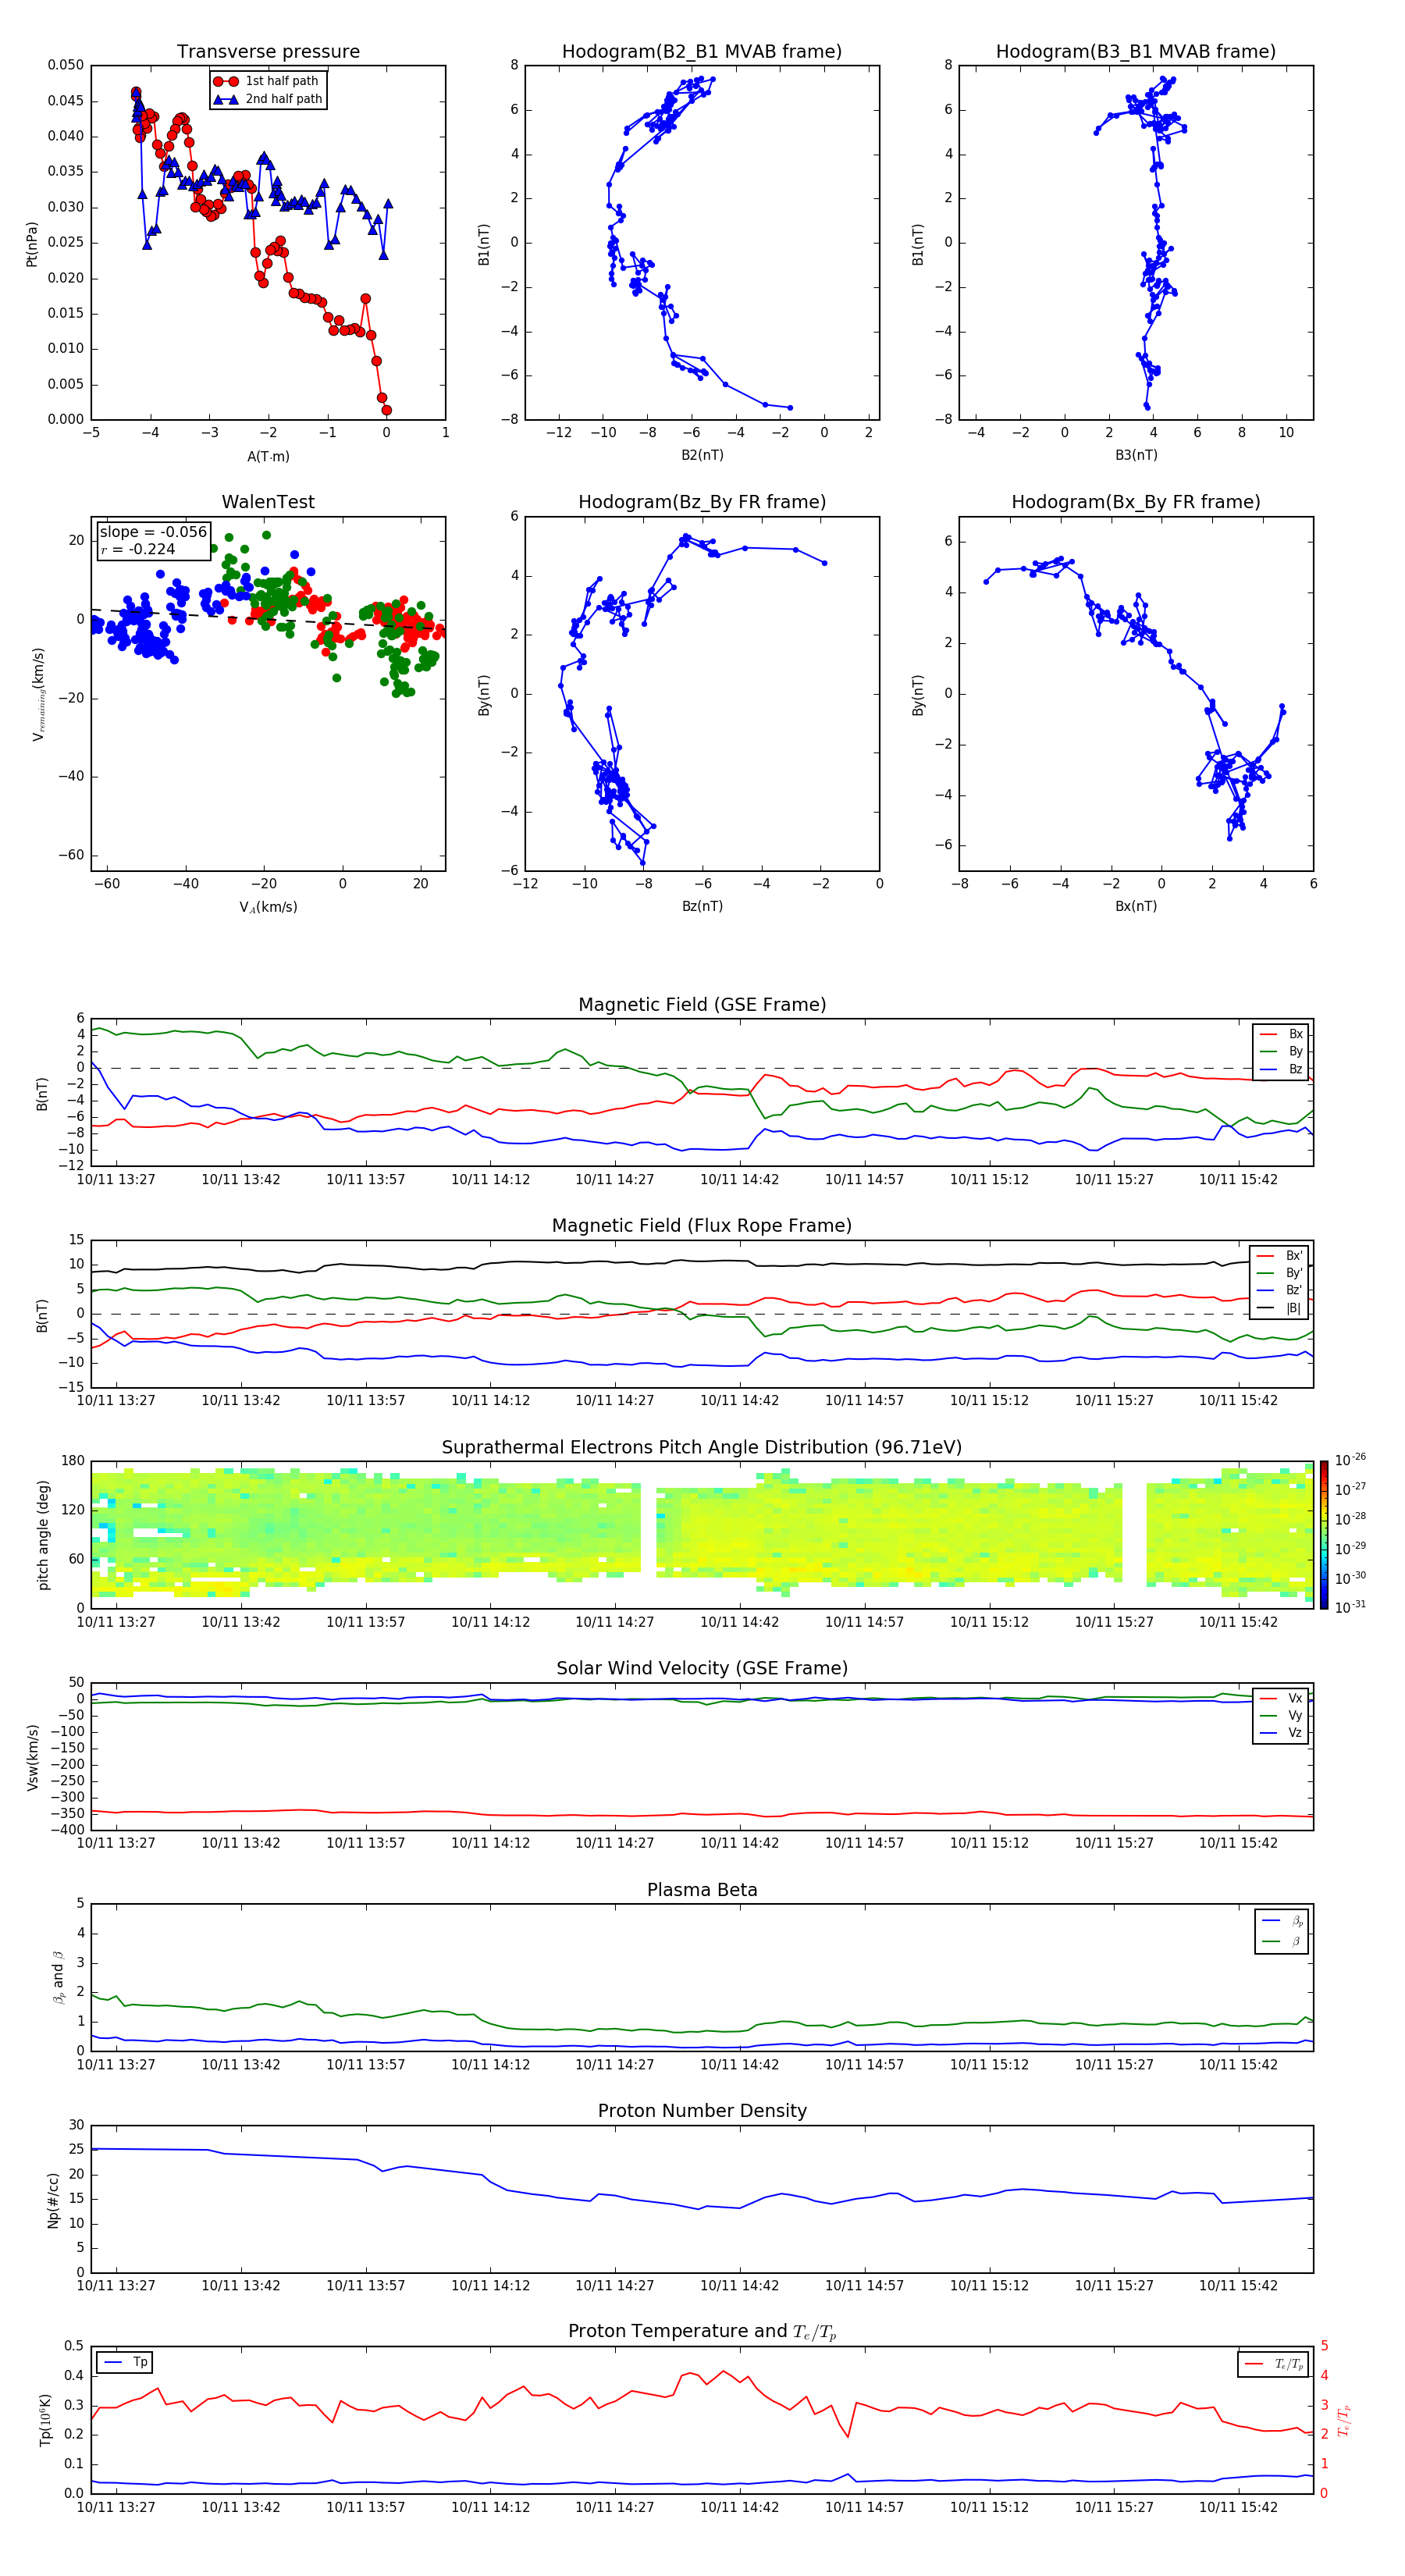Click "10/11 15:12" tick under Plasma Beta

pyautogui.click(x=989, y=2064)
